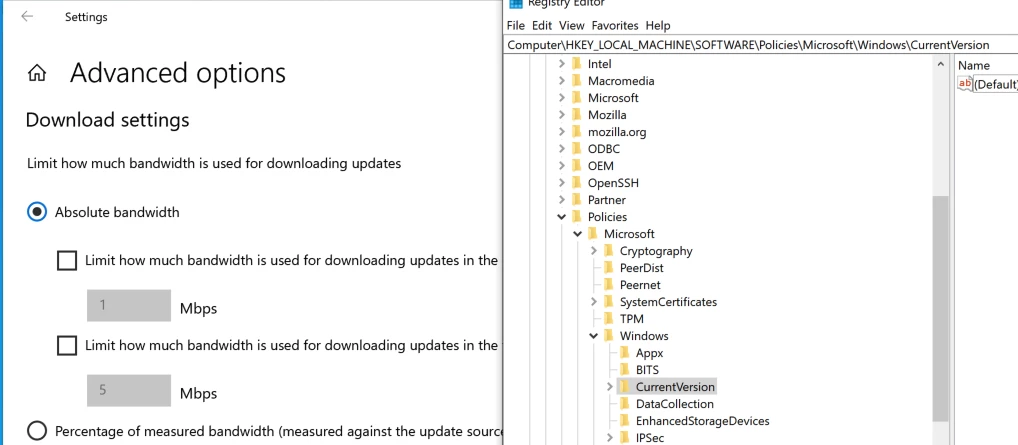
Task: Select the PeerDist folder icon
Action: (608, 268)
